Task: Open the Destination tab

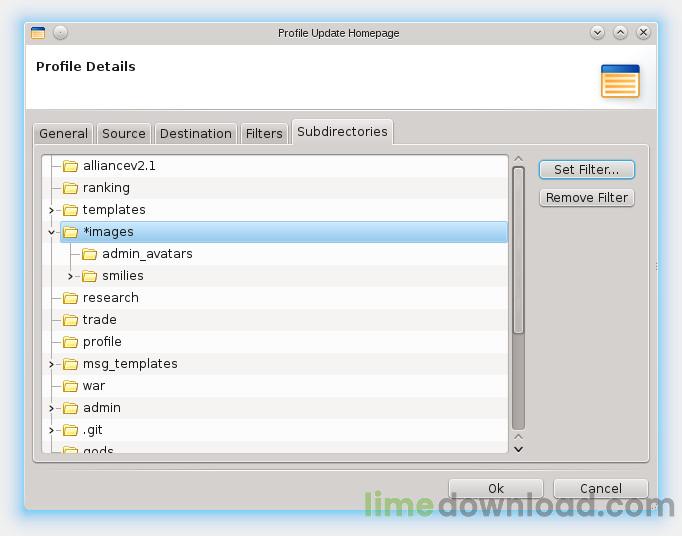Action: click(196, 134)
